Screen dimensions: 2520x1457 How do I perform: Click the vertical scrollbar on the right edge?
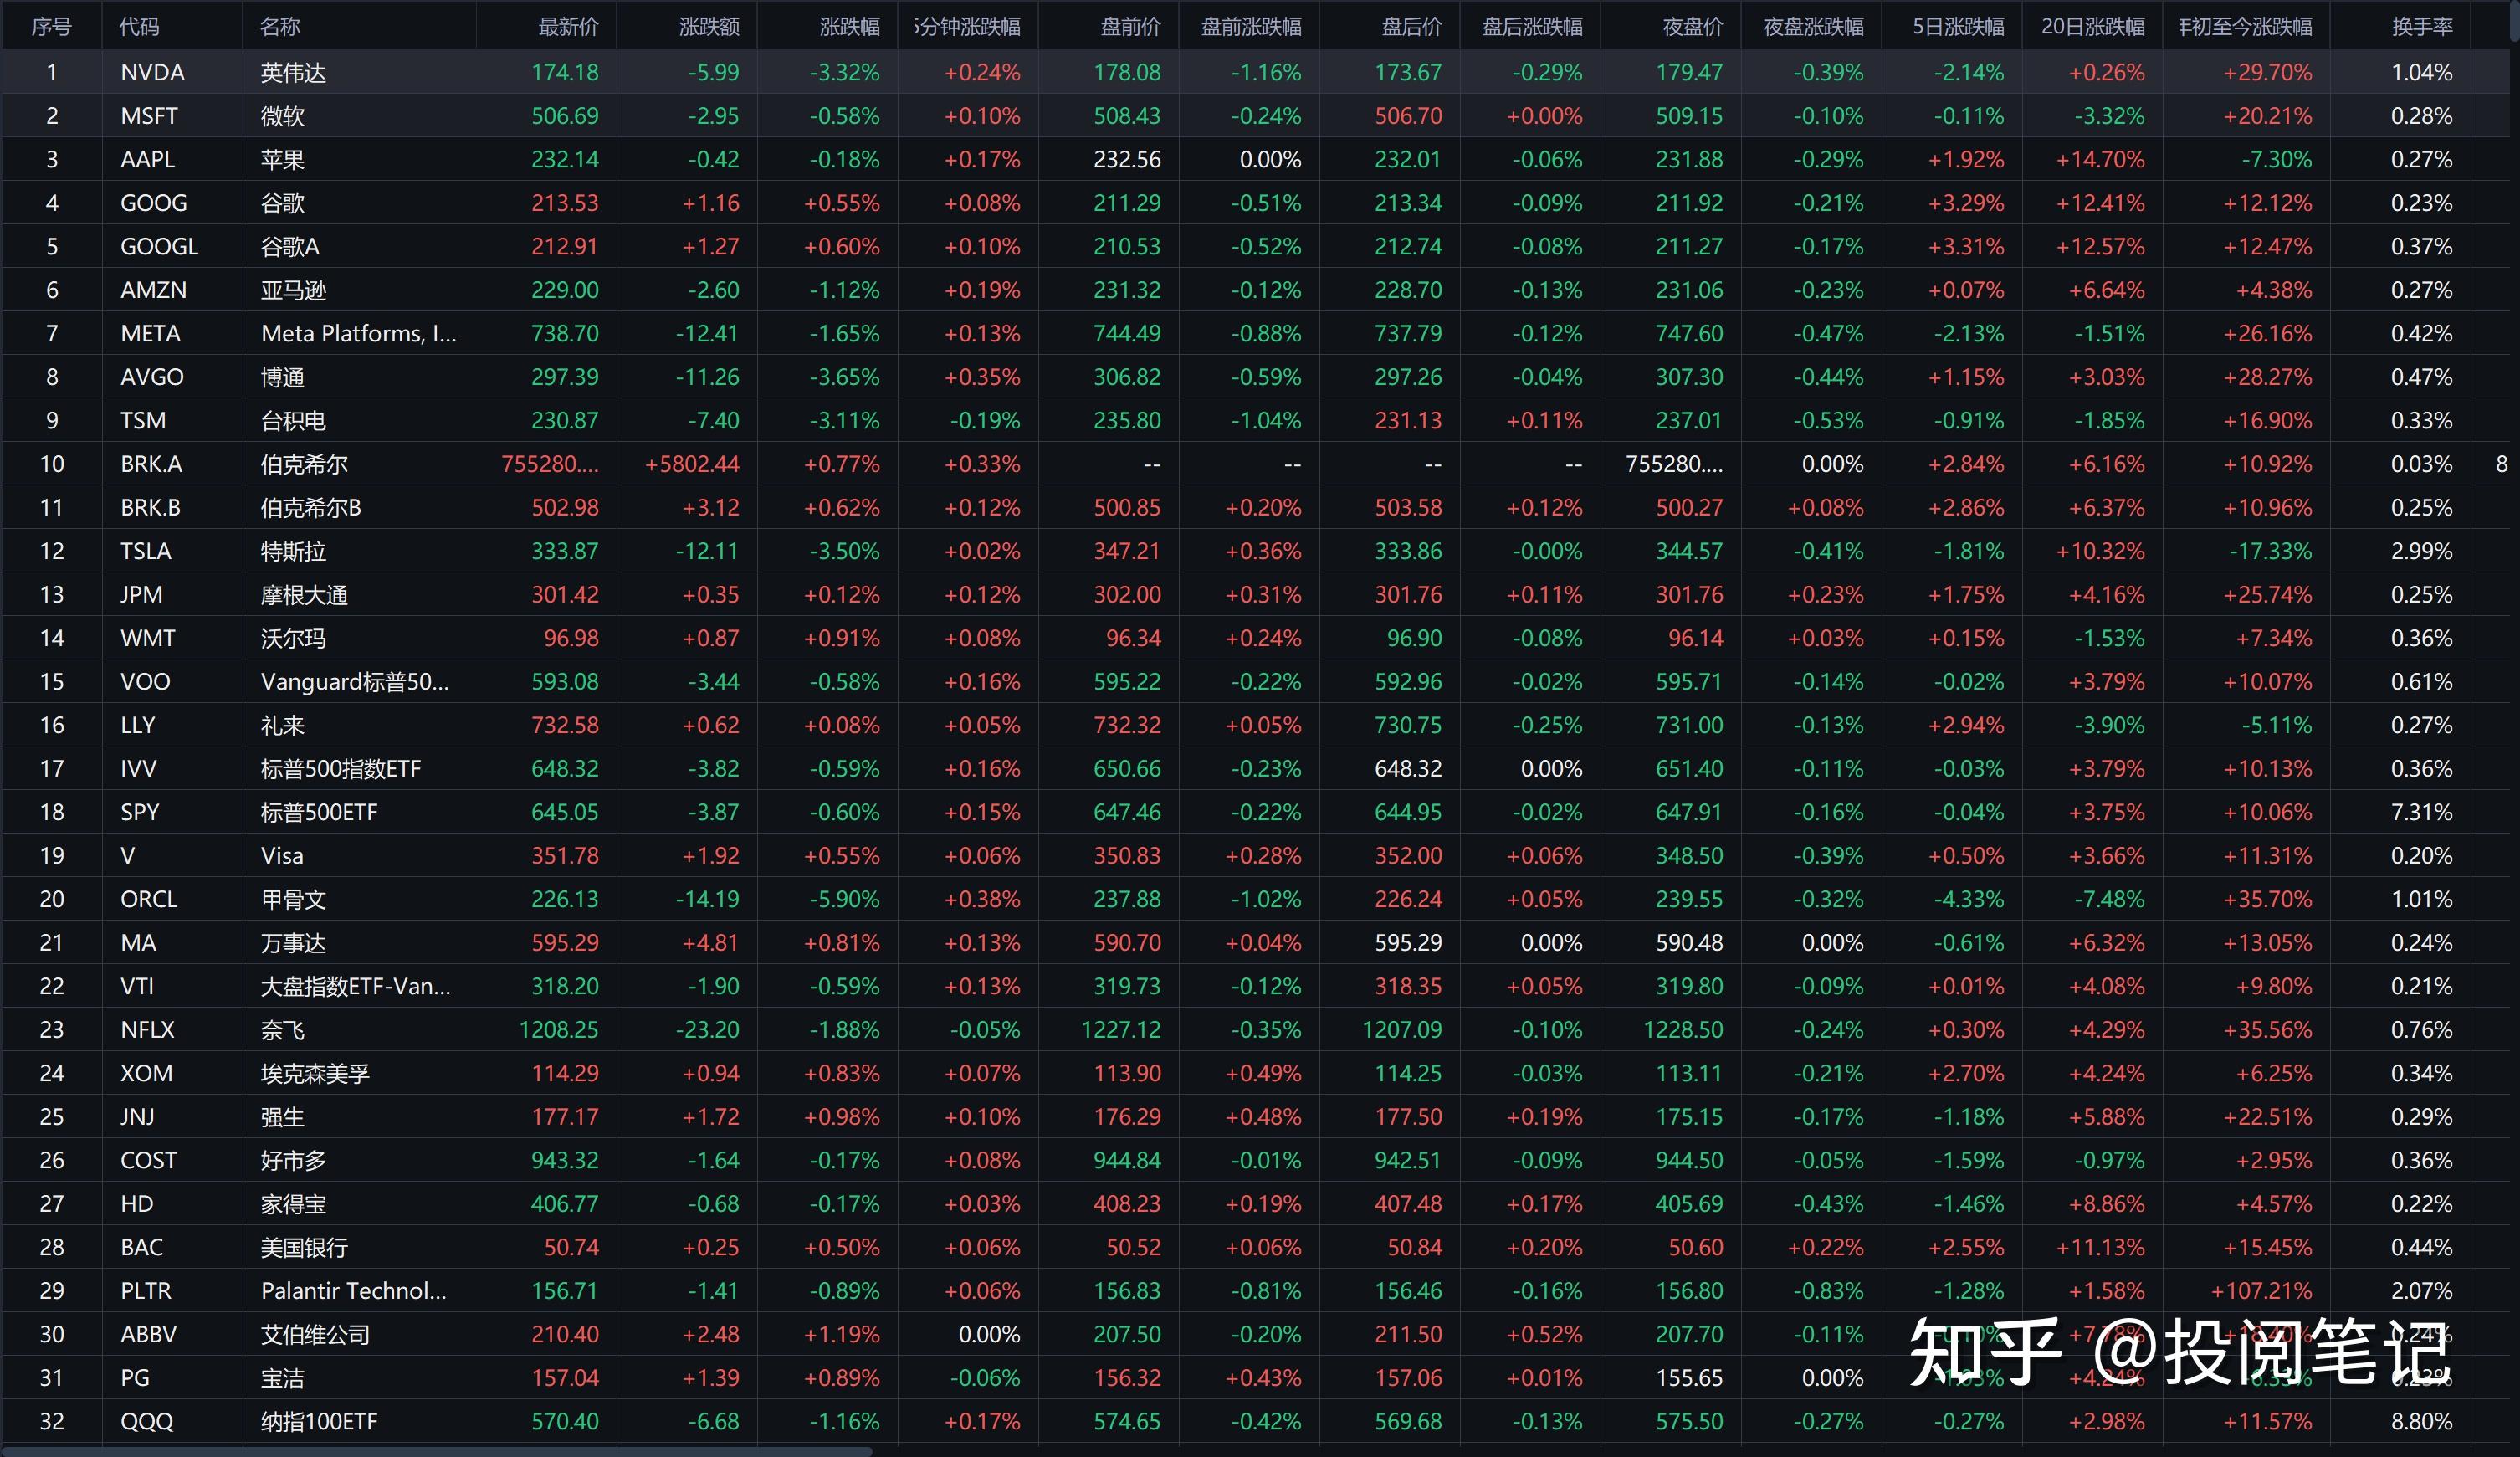click(x=2514, y=20)
